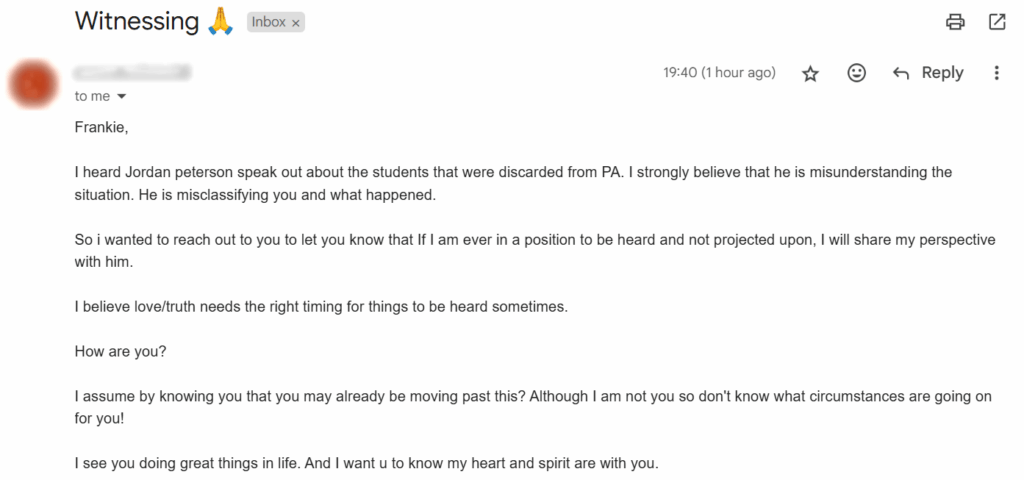Click the blurred sender name
The height and width of the screenshot is (480, 1024).
(132, 73)
